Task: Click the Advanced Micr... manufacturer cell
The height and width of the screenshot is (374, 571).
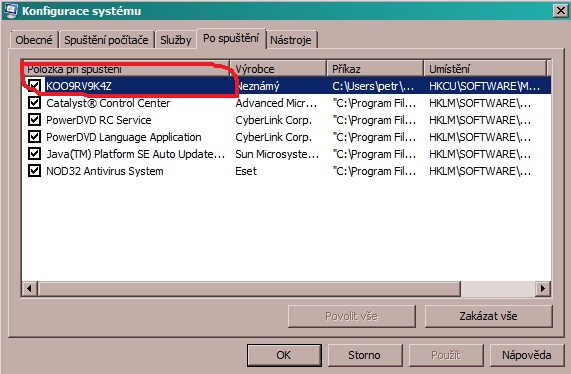Action: coord(276,103)
